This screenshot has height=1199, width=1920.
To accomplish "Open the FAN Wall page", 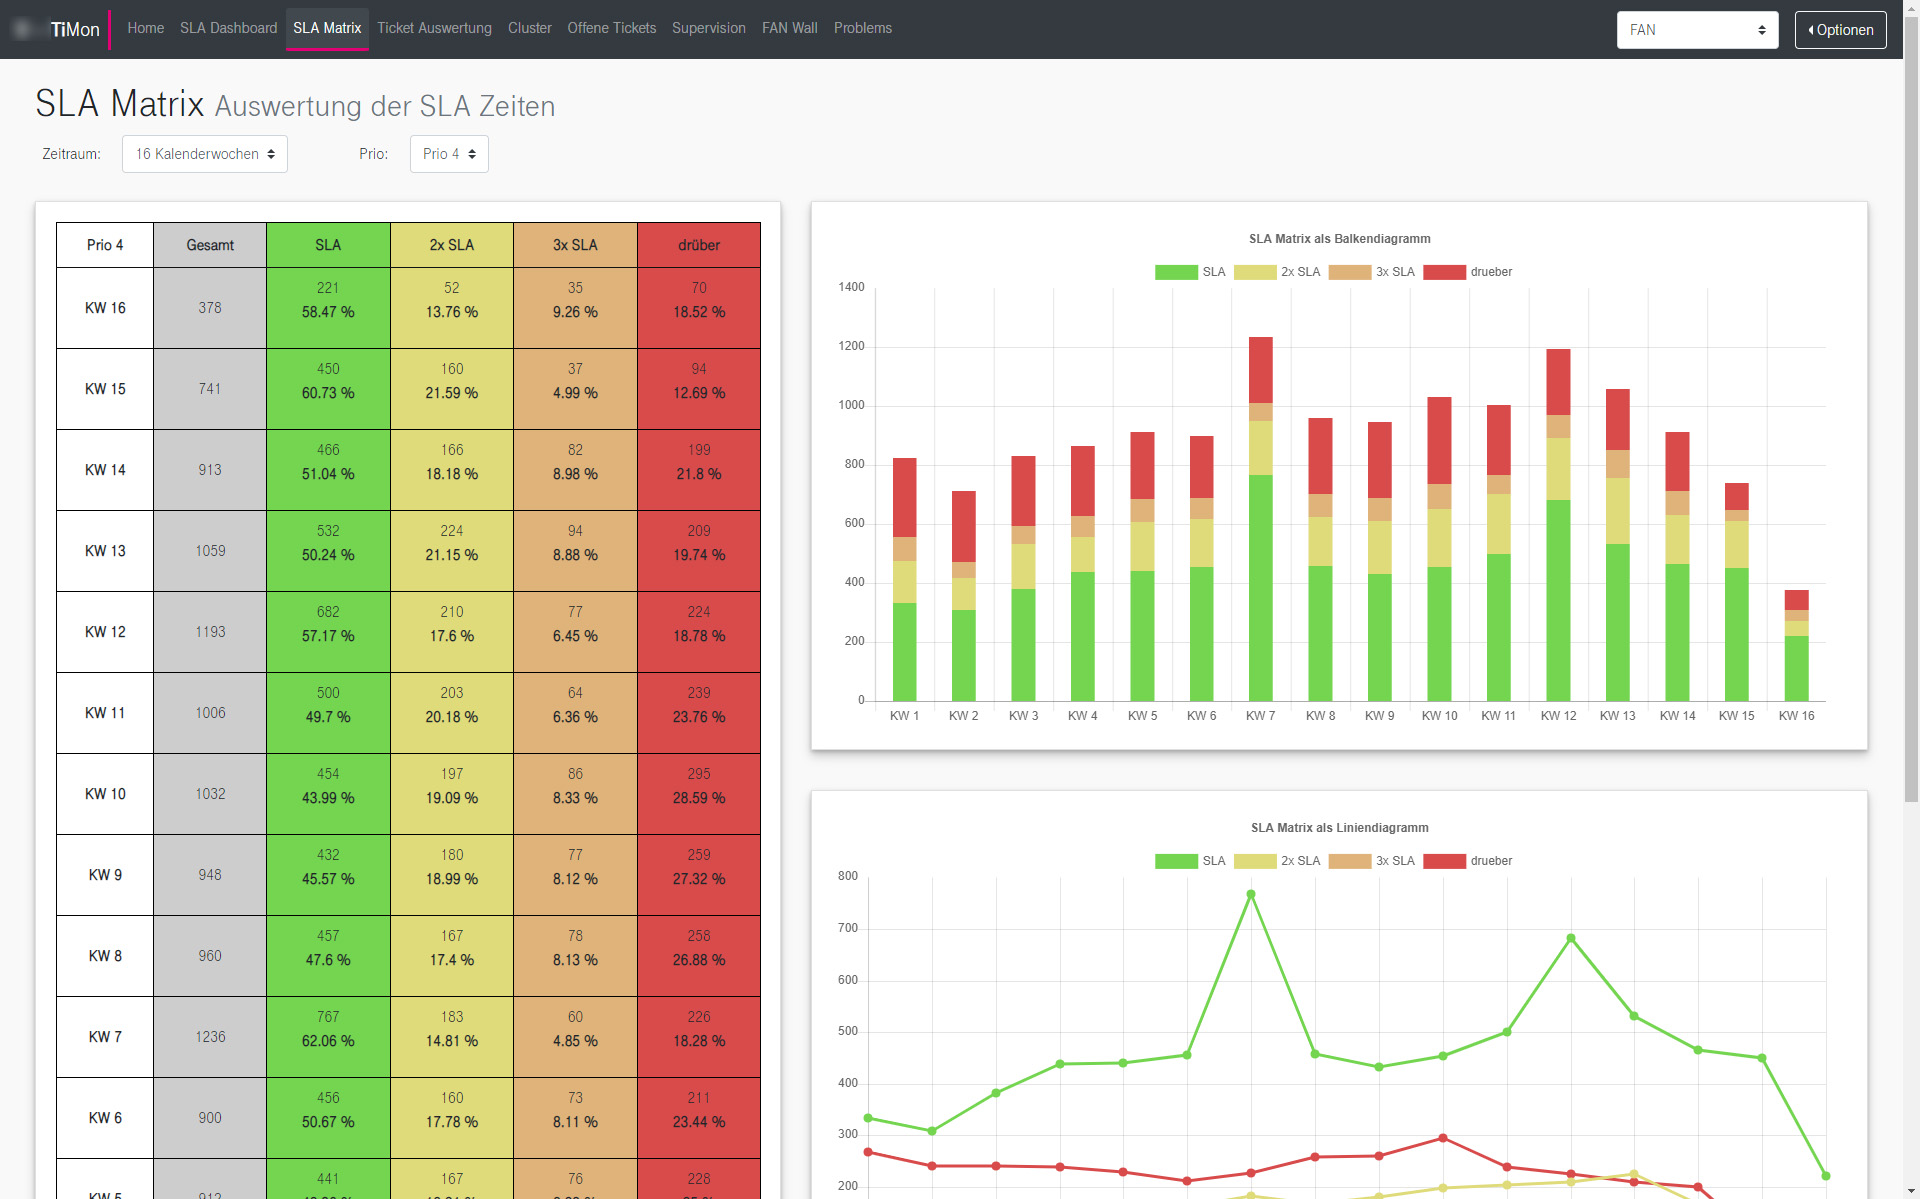I will 789,28.
